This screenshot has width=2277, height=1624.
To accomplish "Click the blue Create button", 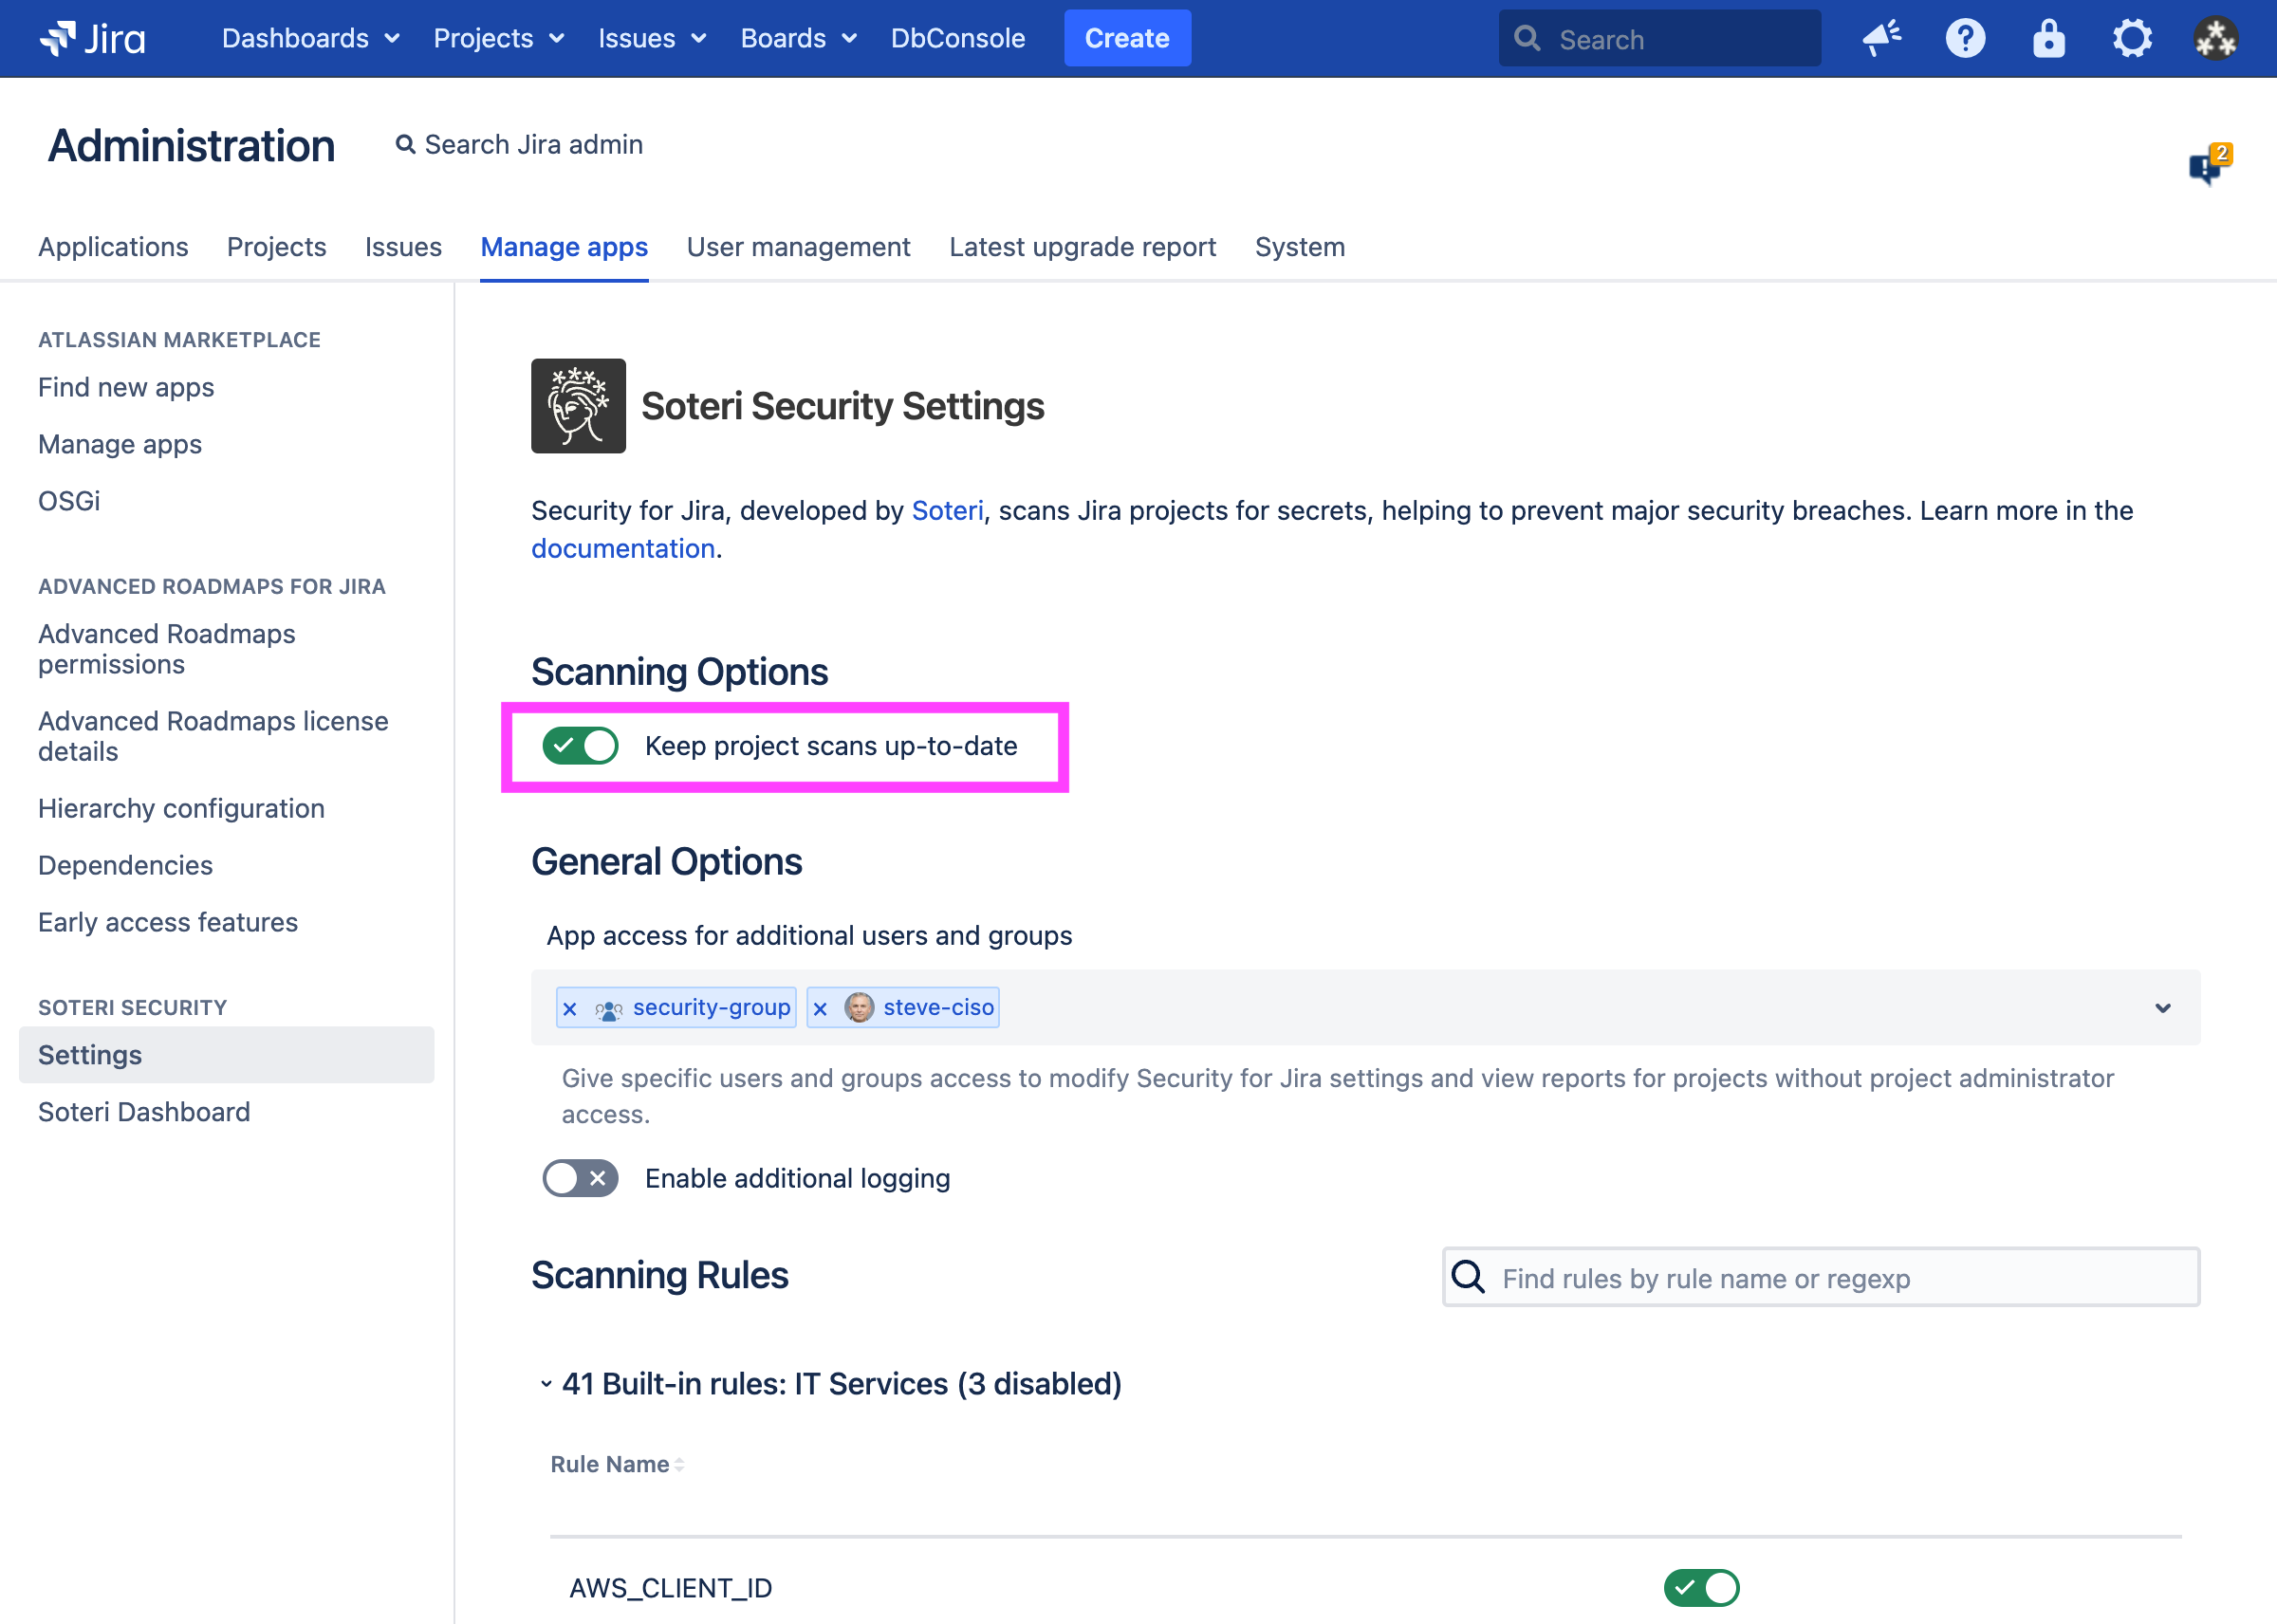I will pyautogui.click(x=1127, y=38).
